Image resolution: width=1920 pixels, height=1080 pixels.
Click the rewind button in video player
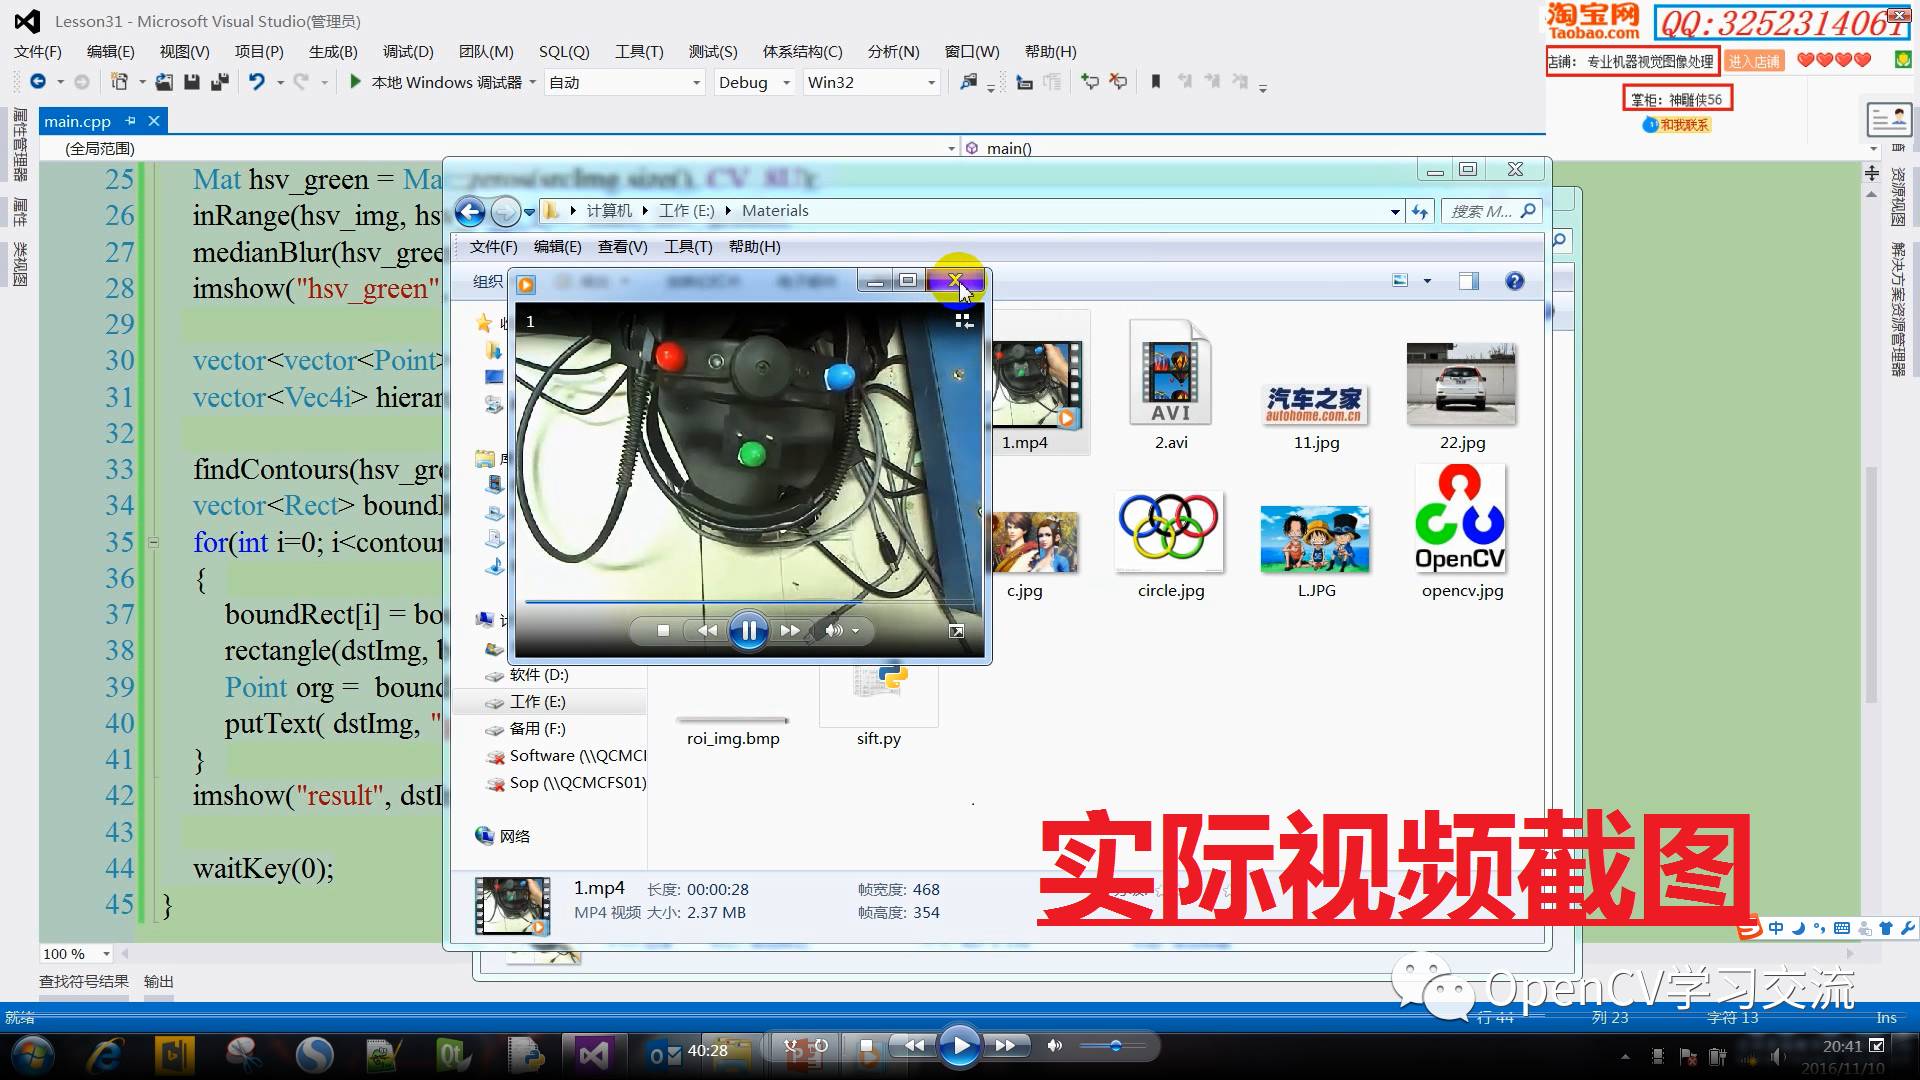(x=707, y=629)
